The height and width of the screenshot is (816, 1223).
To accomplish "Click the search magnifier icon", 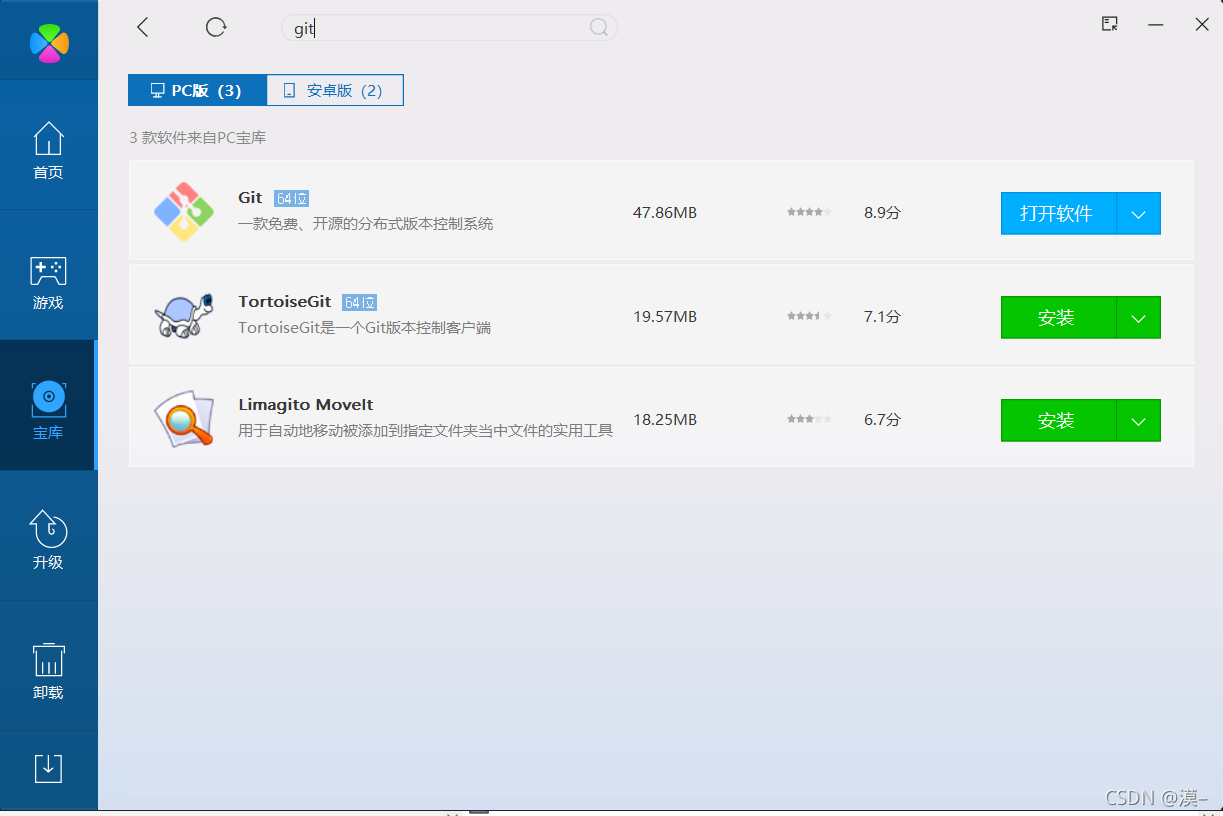I will click(598, 28).
